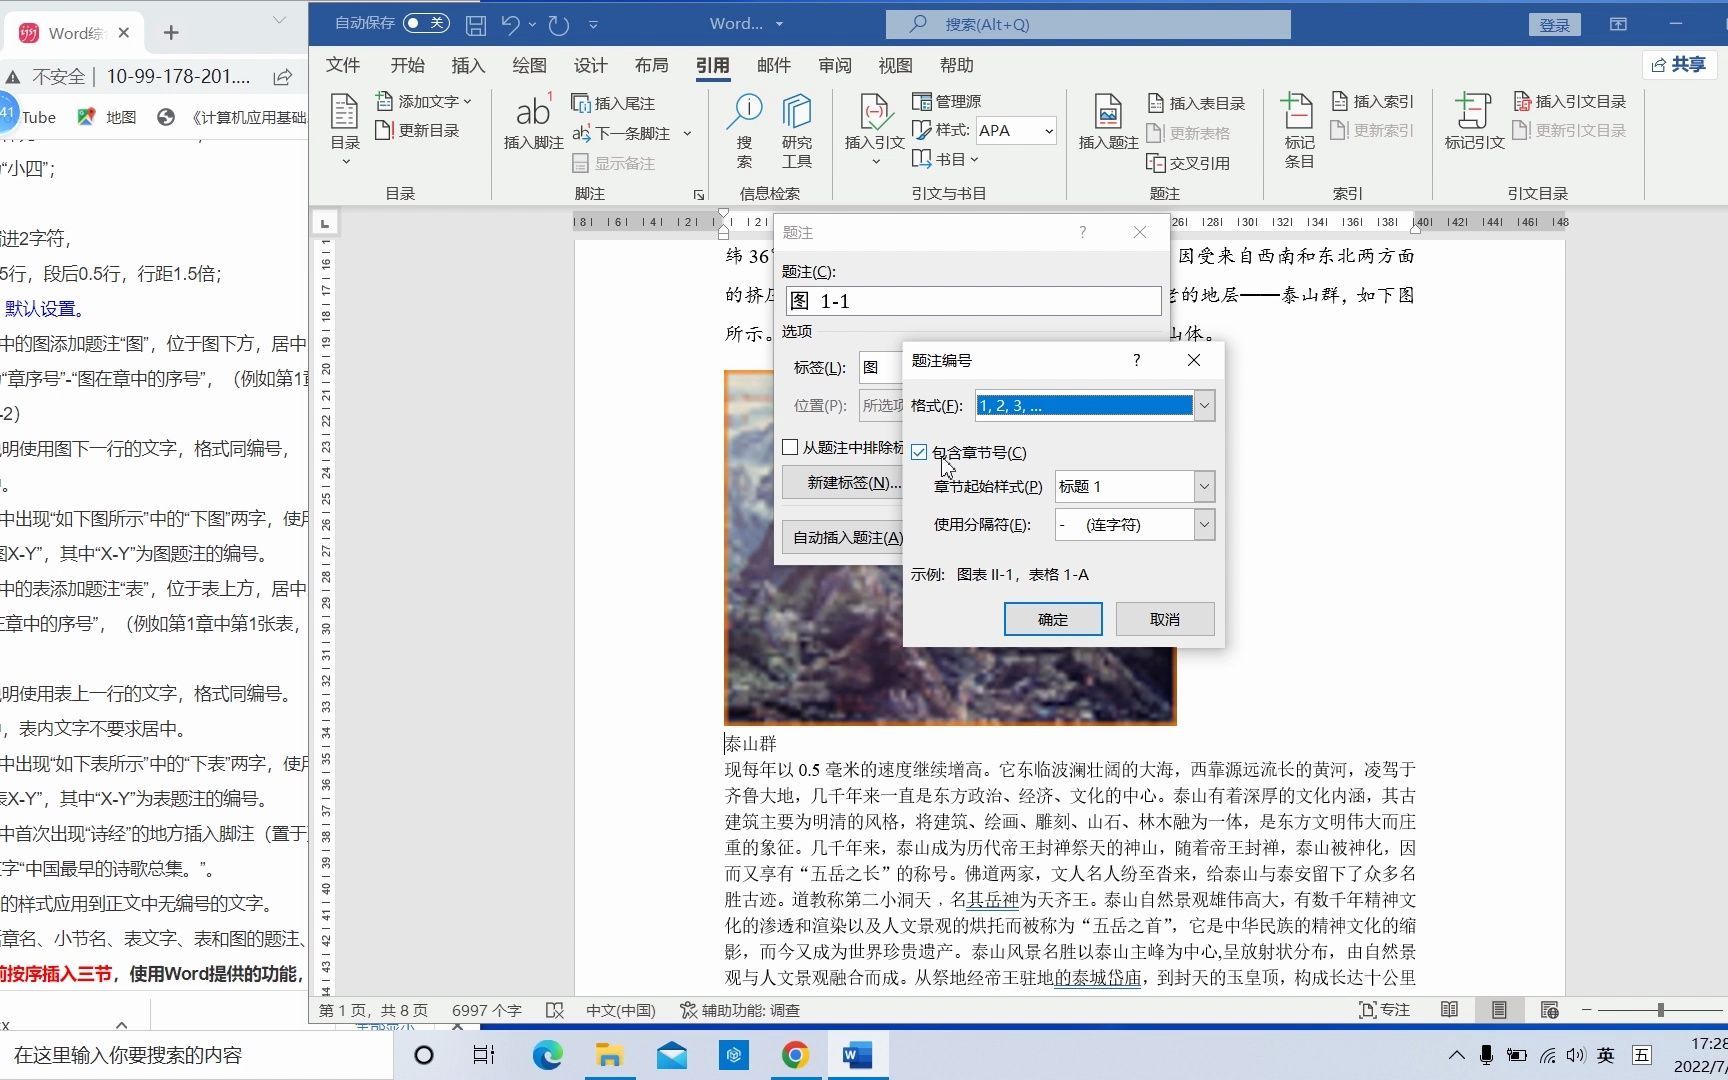Image resolution: width=1728 pixels, height=1080 pixels.
Task: Click the ribbon display options icon
Action: point(1618,24)
